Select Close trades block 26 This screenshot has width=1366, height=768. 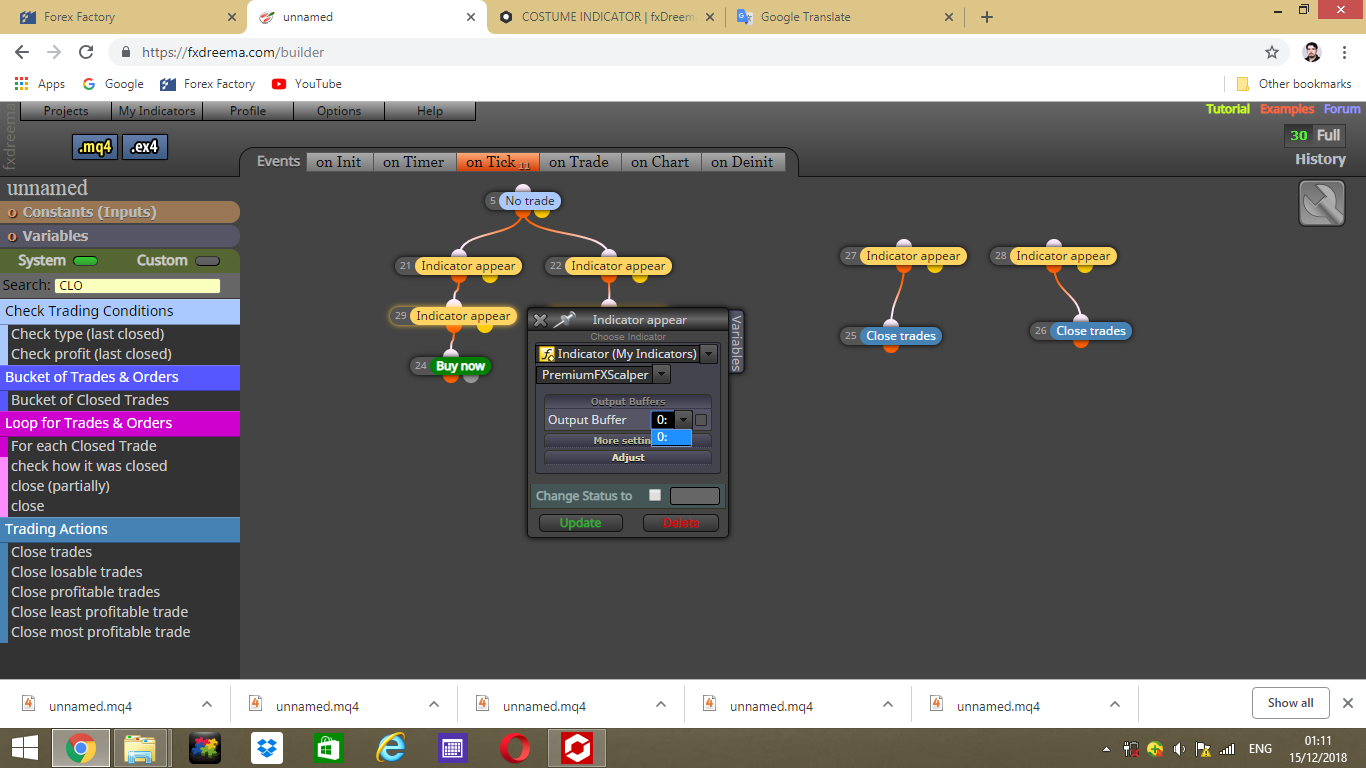(x=1091, y=331)
